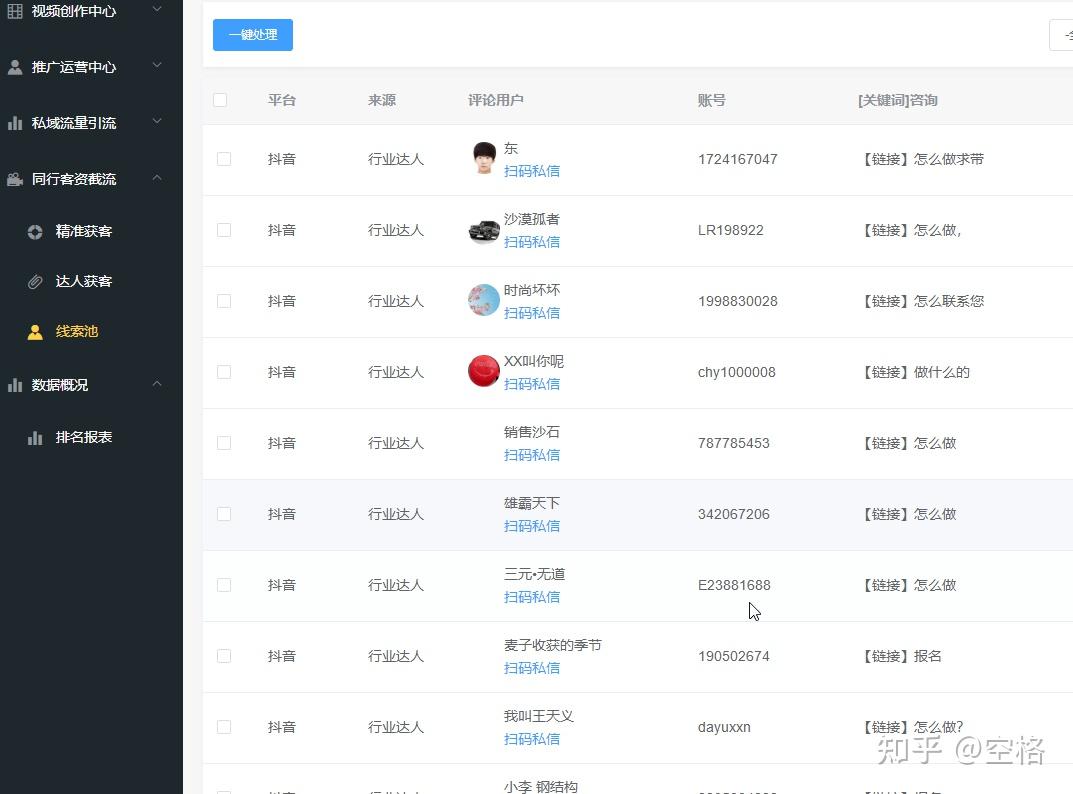Expand the 视频创作中心 chevron
The image size is (1073, 794).
(157, 9)
